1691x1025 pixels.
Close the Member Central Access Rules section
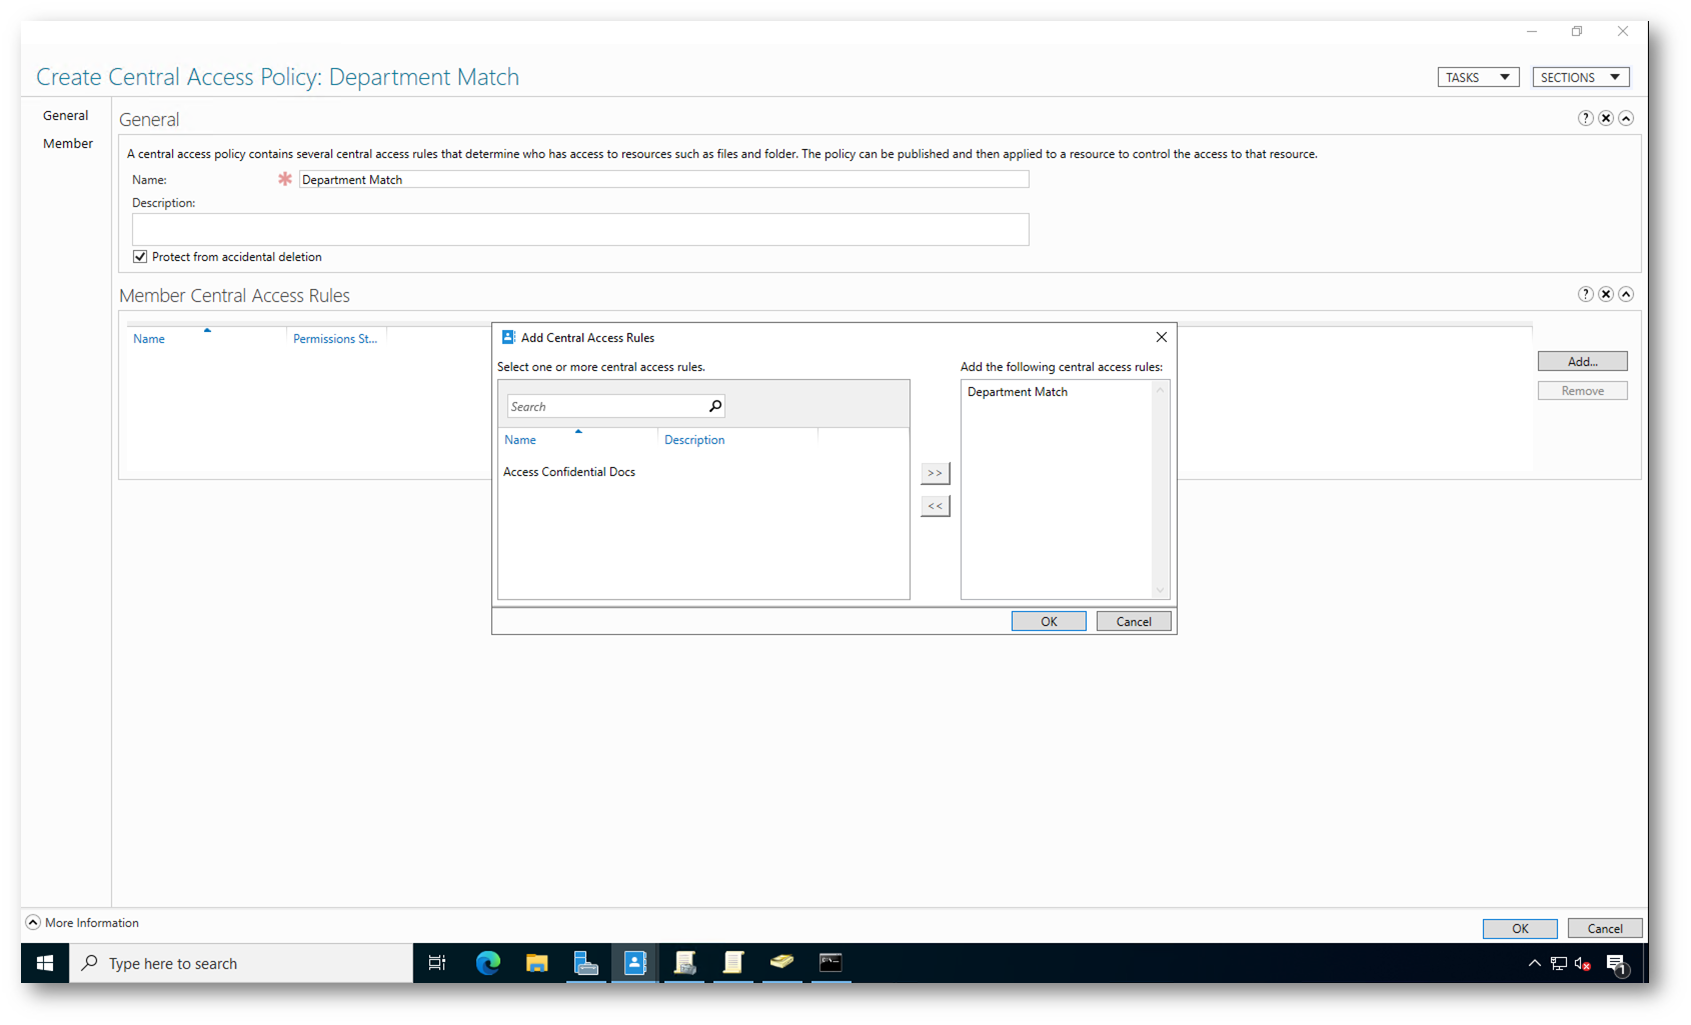(x=1605, y=294)
